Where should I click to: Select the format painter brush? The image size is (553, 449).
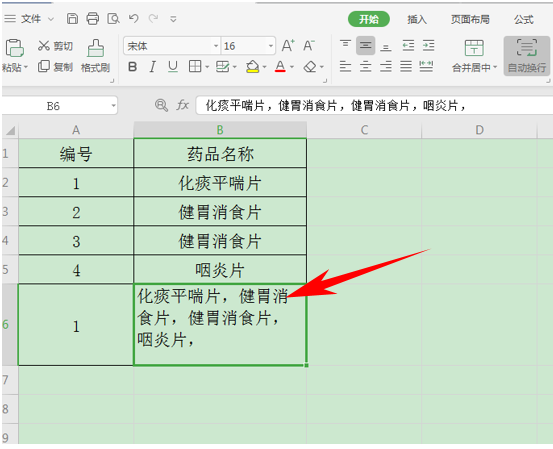point(96,56)
